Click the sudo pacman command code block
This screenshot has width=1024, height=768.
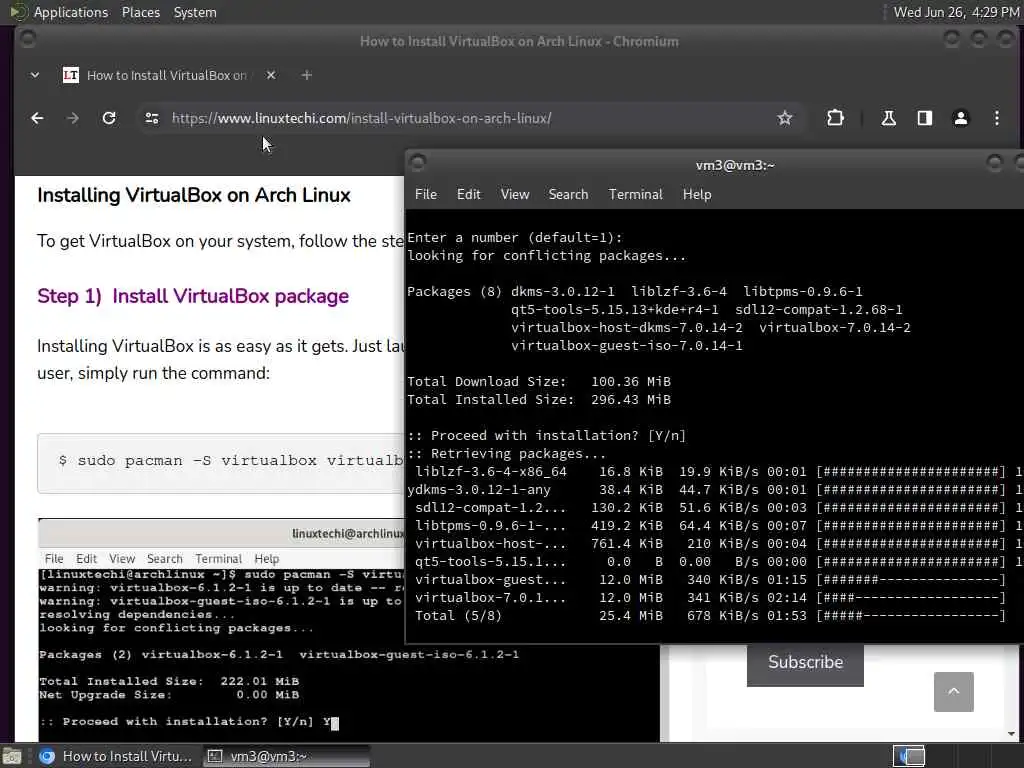(221, 463)
